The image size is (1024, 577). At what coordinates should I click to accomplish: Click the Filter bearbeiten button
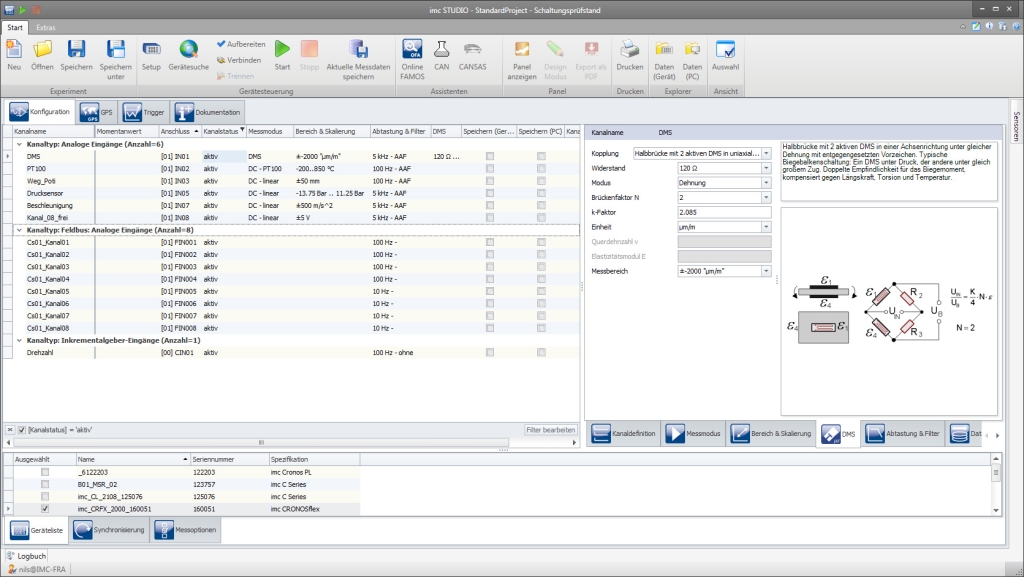551,430
